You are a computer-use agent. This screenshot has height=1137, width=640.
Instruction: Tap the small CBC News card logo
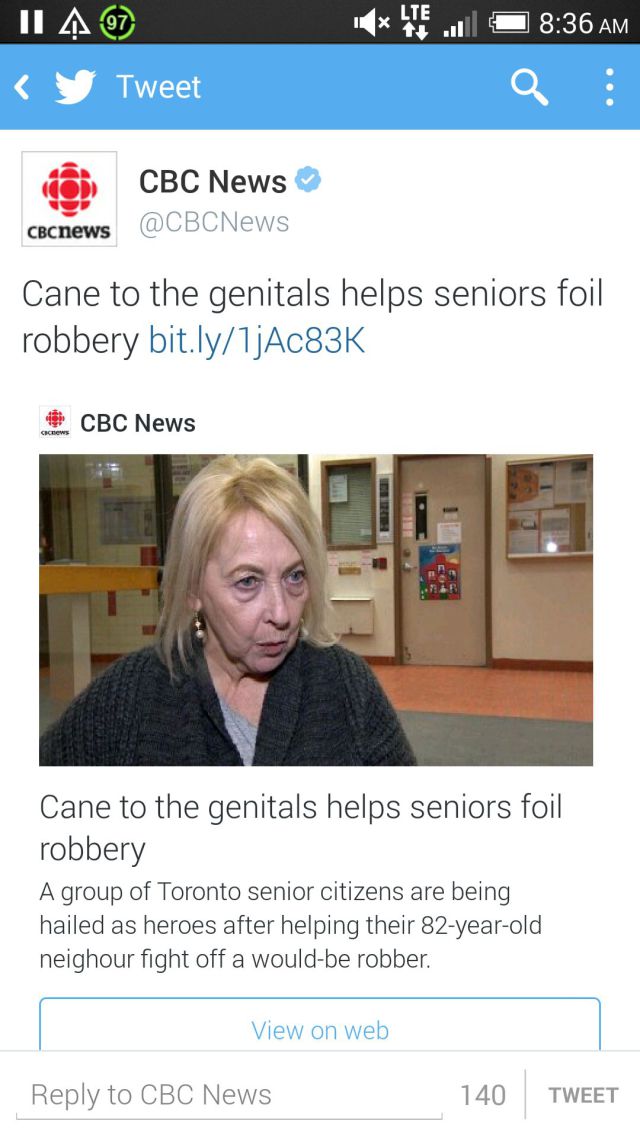[x=55, y=421]
